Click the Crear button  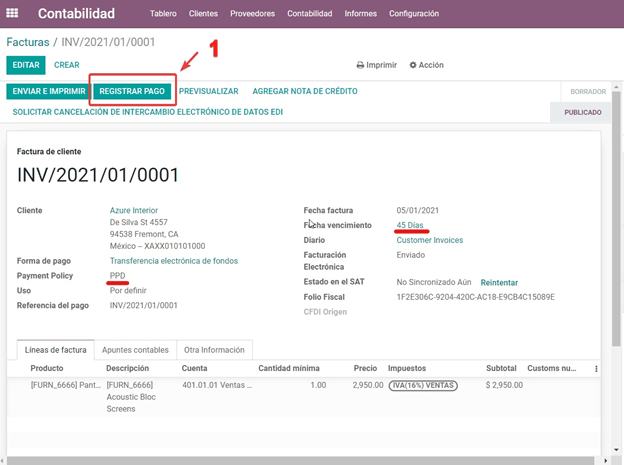(x=67, y=65)
